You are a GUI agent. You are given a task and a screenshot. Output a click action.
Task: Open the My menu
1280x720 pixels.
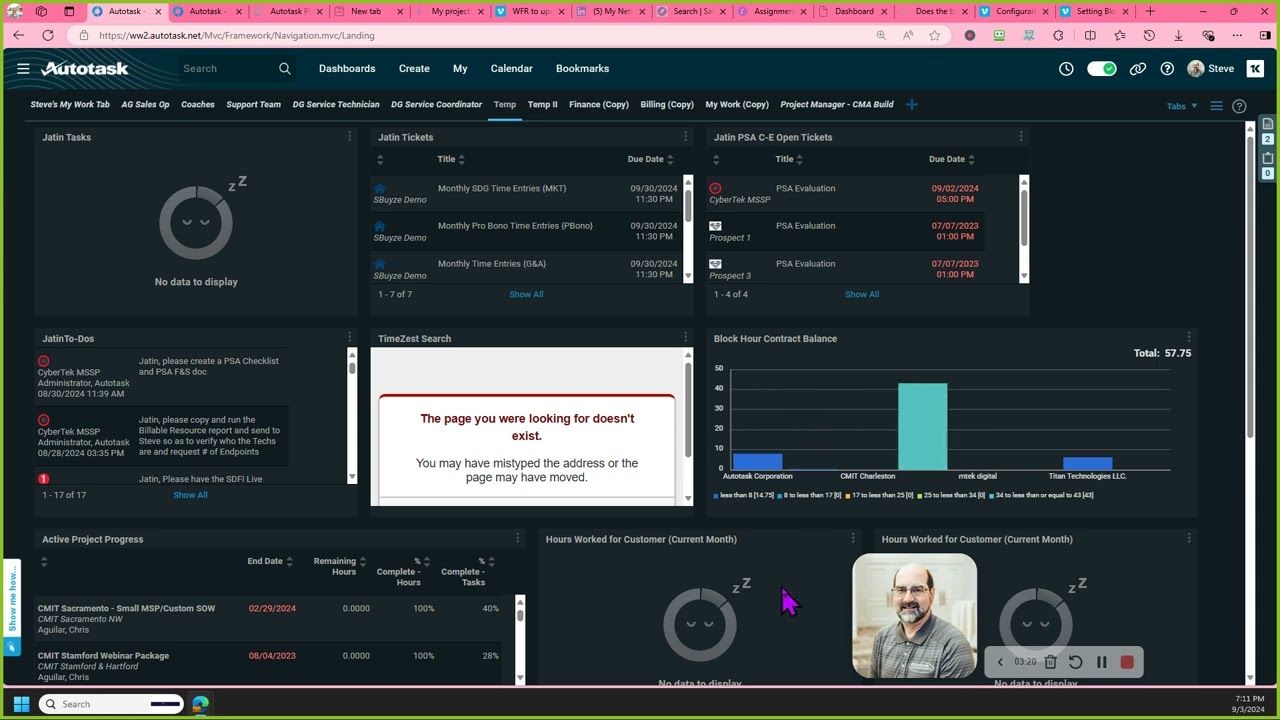pos(460,69)
